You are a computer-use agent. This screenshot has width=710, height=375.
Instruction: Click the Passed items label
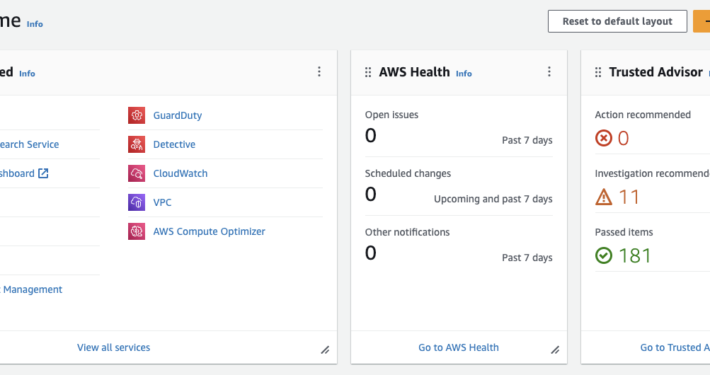click(624, 232)
